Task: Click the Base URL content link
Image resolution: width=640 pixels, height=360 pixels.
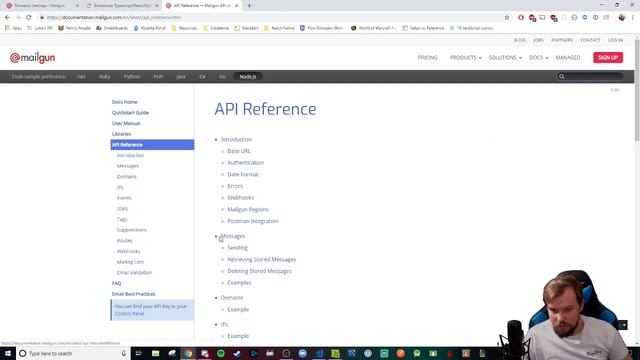Action: 239,151
